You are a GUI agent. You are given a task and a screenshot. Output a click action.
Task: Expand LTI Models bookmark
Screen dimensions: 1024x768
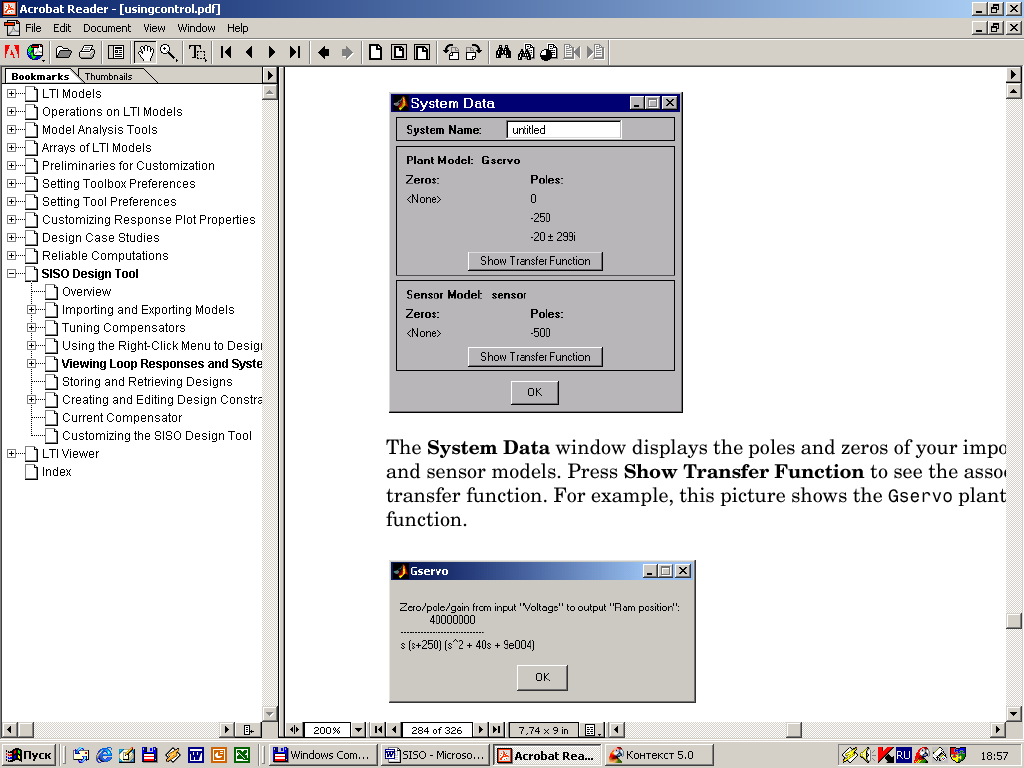(x=12, y=93)
